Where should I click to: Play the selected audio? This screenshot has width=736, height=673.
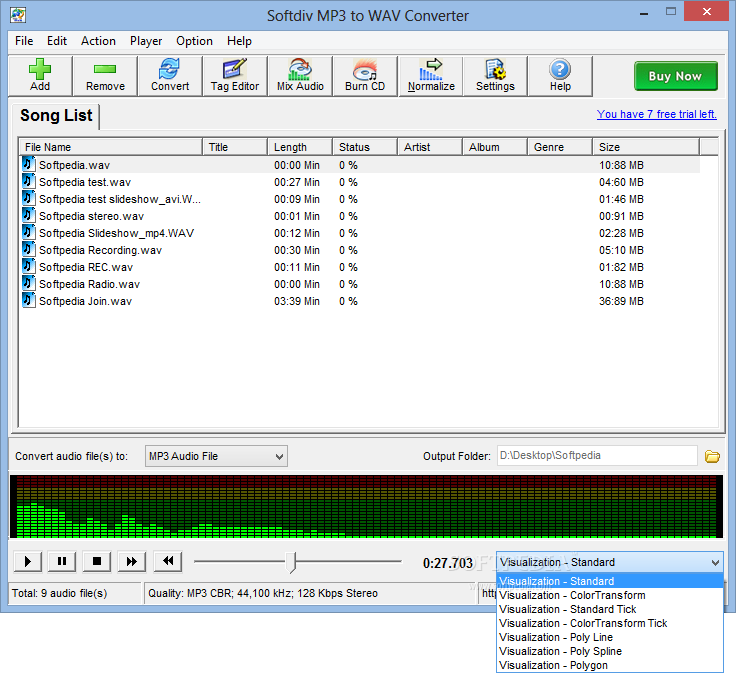coord(28,561)
